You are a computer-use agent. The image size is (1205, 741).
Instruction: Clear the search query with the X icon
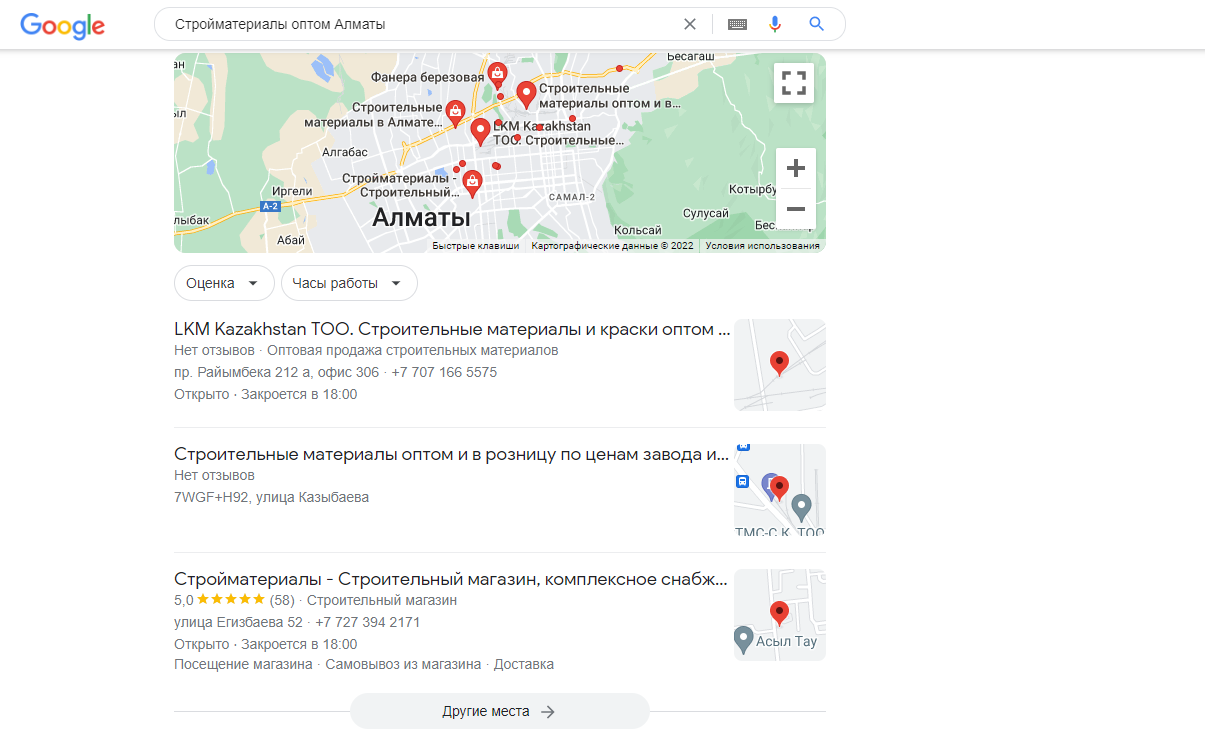point(689,24)
